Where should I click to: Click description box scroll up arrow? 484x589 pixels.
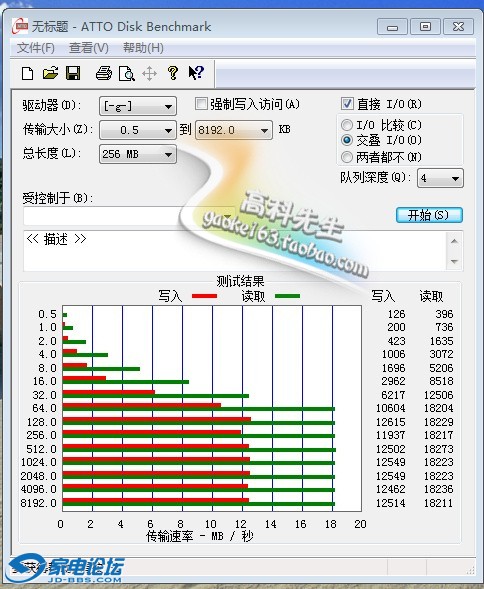point(454,241)
